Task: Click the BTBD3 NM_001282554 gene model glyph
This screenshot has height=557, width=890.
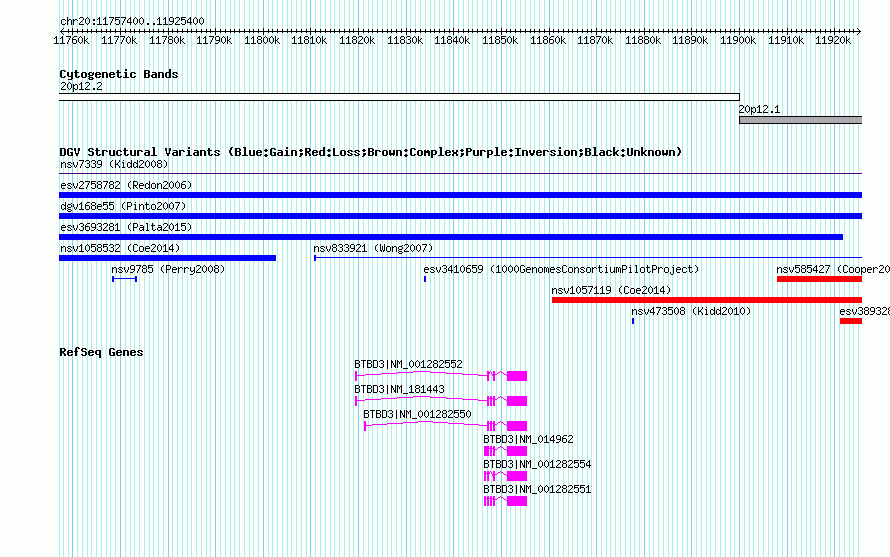Action: tap(505, 476)
